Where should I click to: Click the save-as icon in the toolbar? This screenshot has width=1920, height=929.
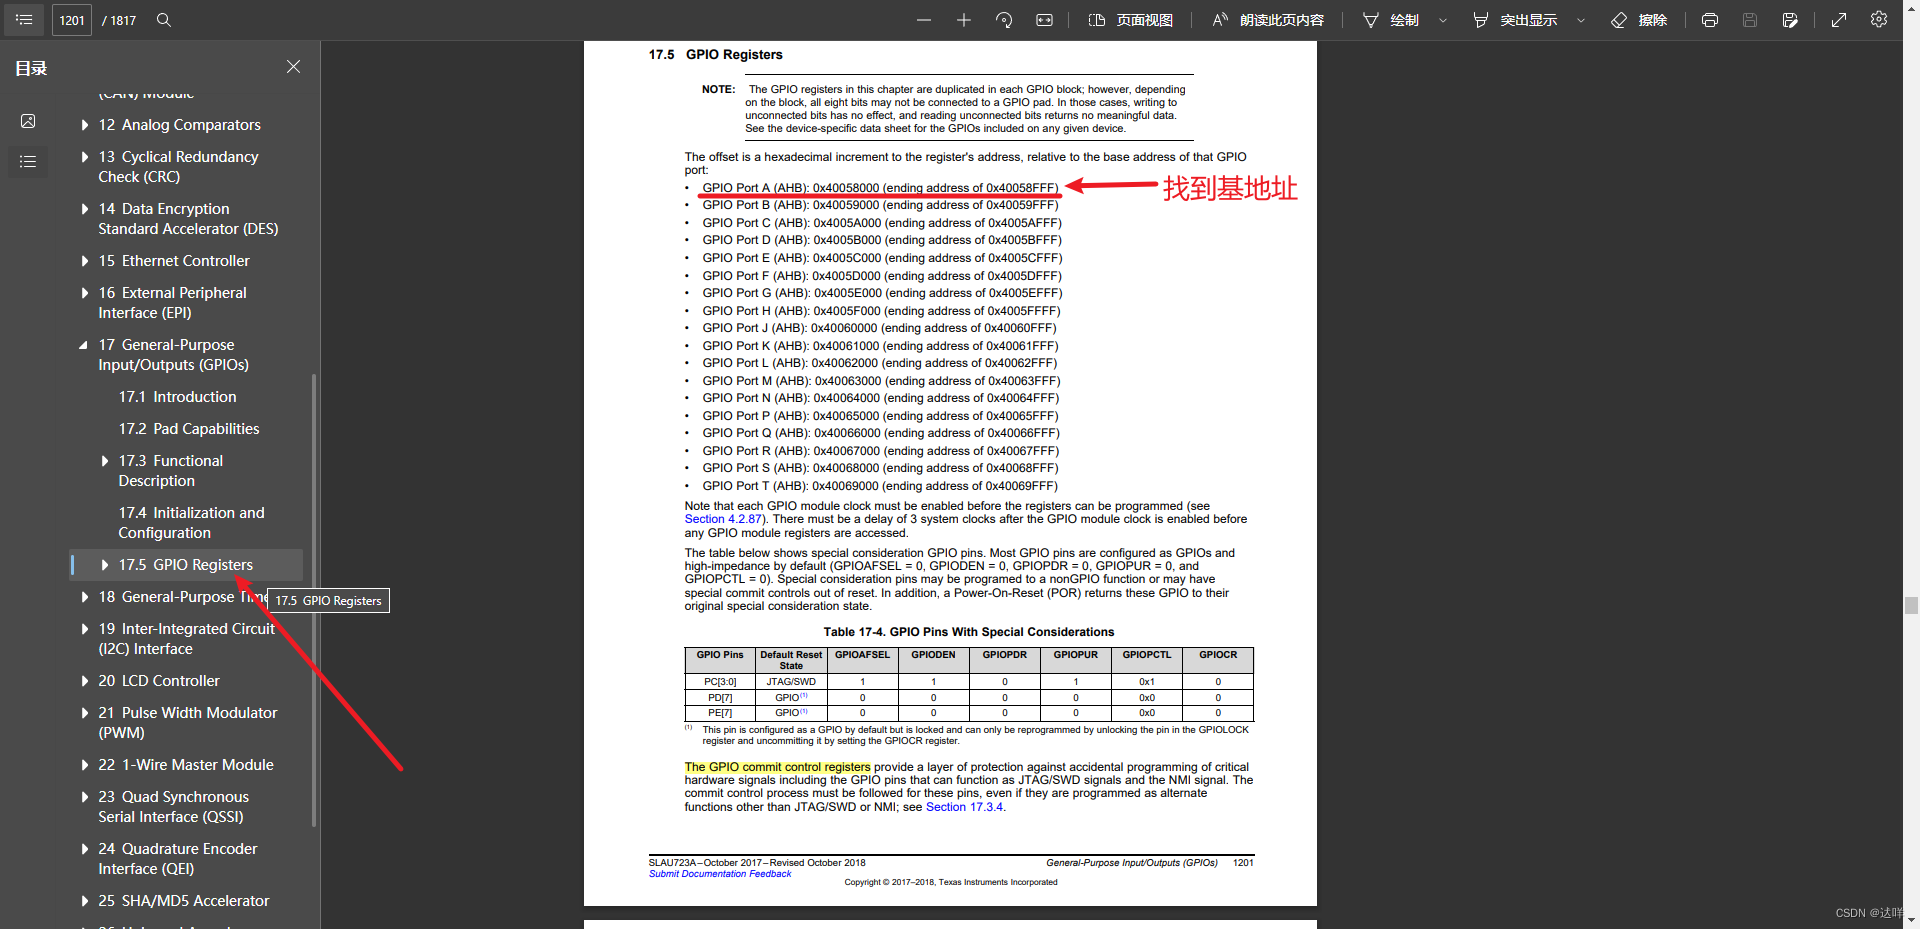click(1790, 20)
